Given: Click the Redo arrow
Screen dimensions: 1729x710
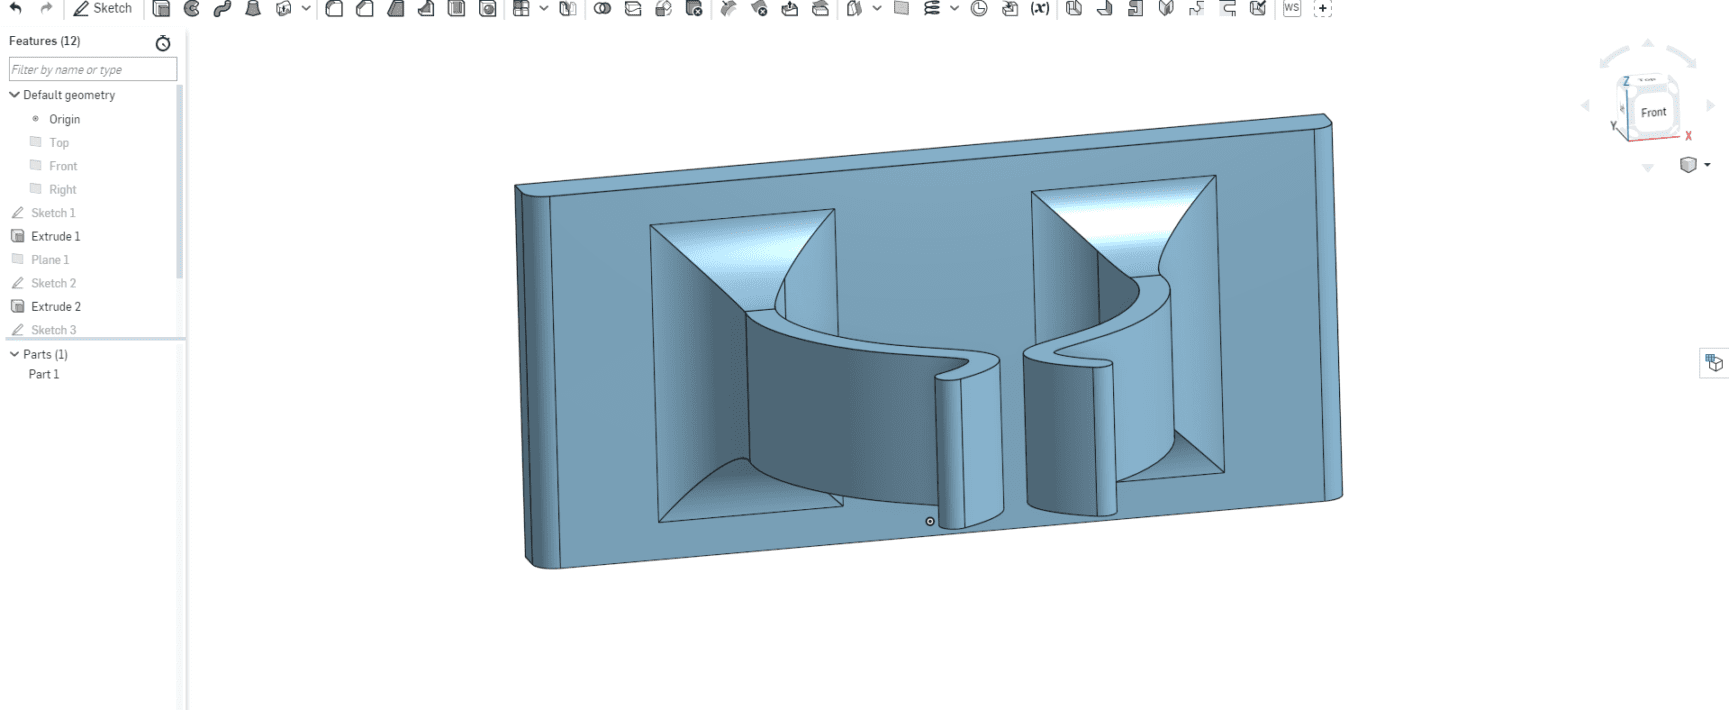Looking at the screenshot, I should click(x=46, y=8).
